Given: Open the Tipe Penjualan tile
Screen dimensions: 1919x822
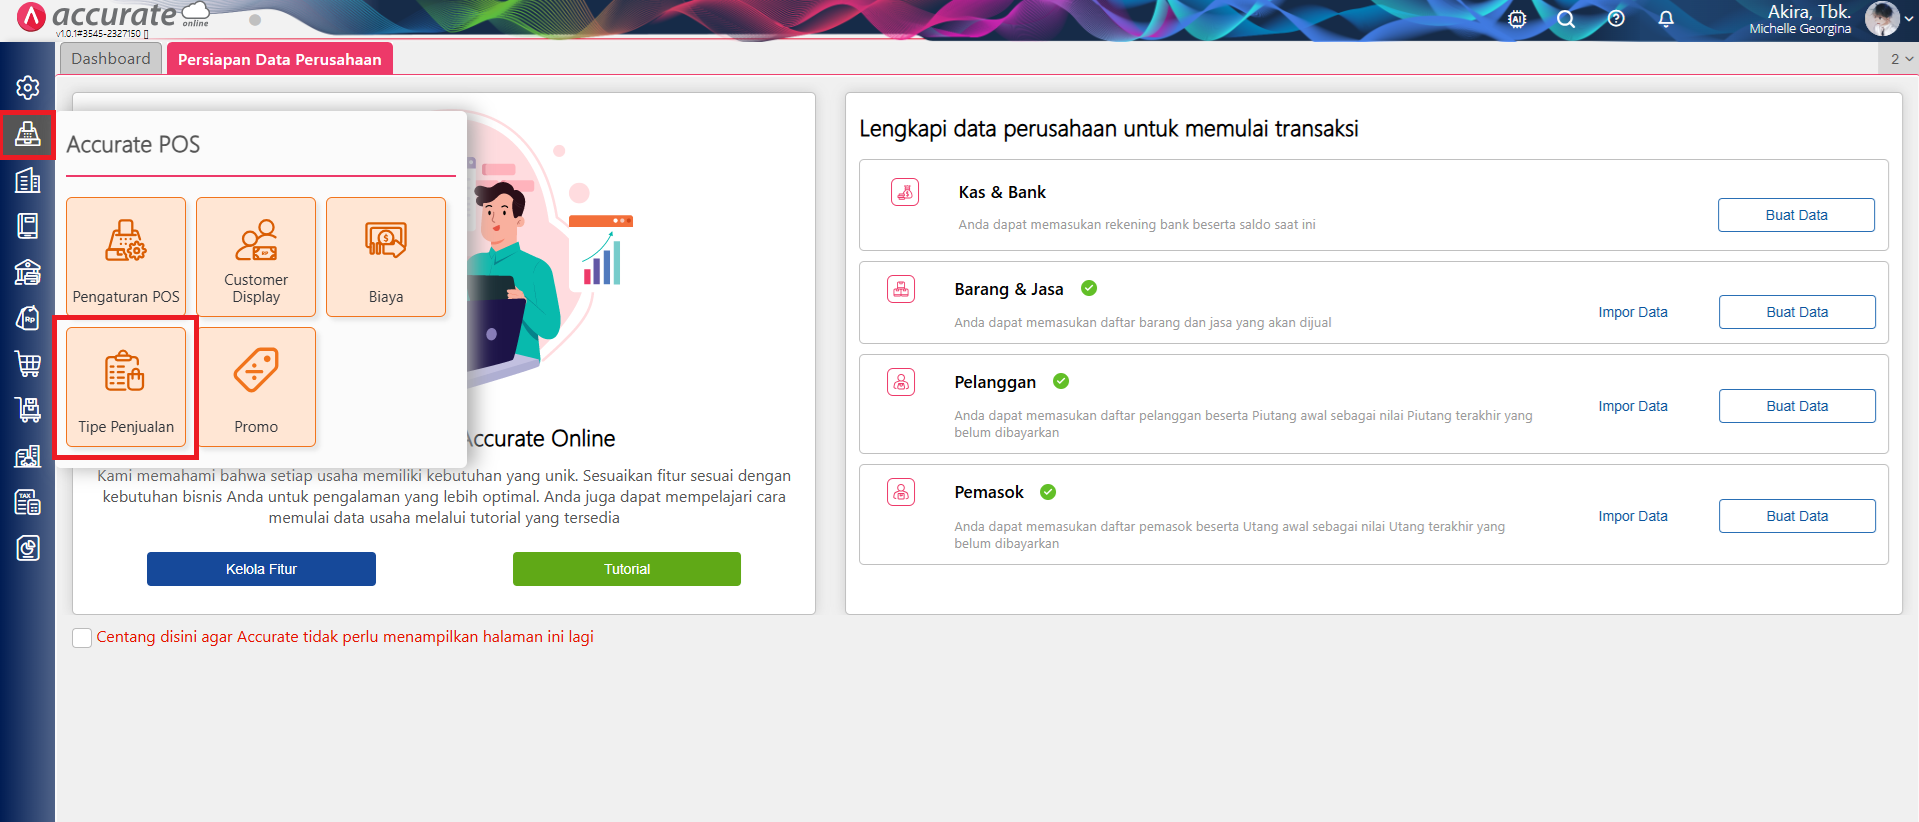Looking at the screenshot, I should click(126, 386).
